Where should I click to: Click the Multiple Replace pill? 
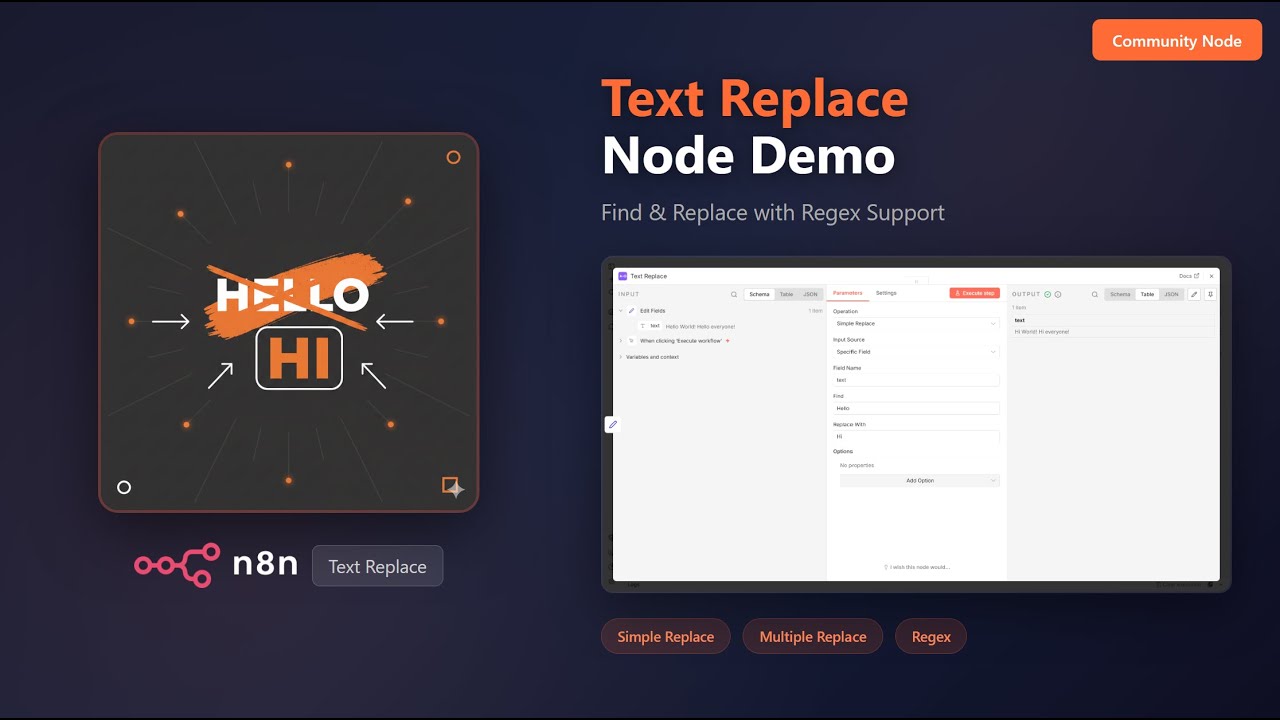coord(813,637)
